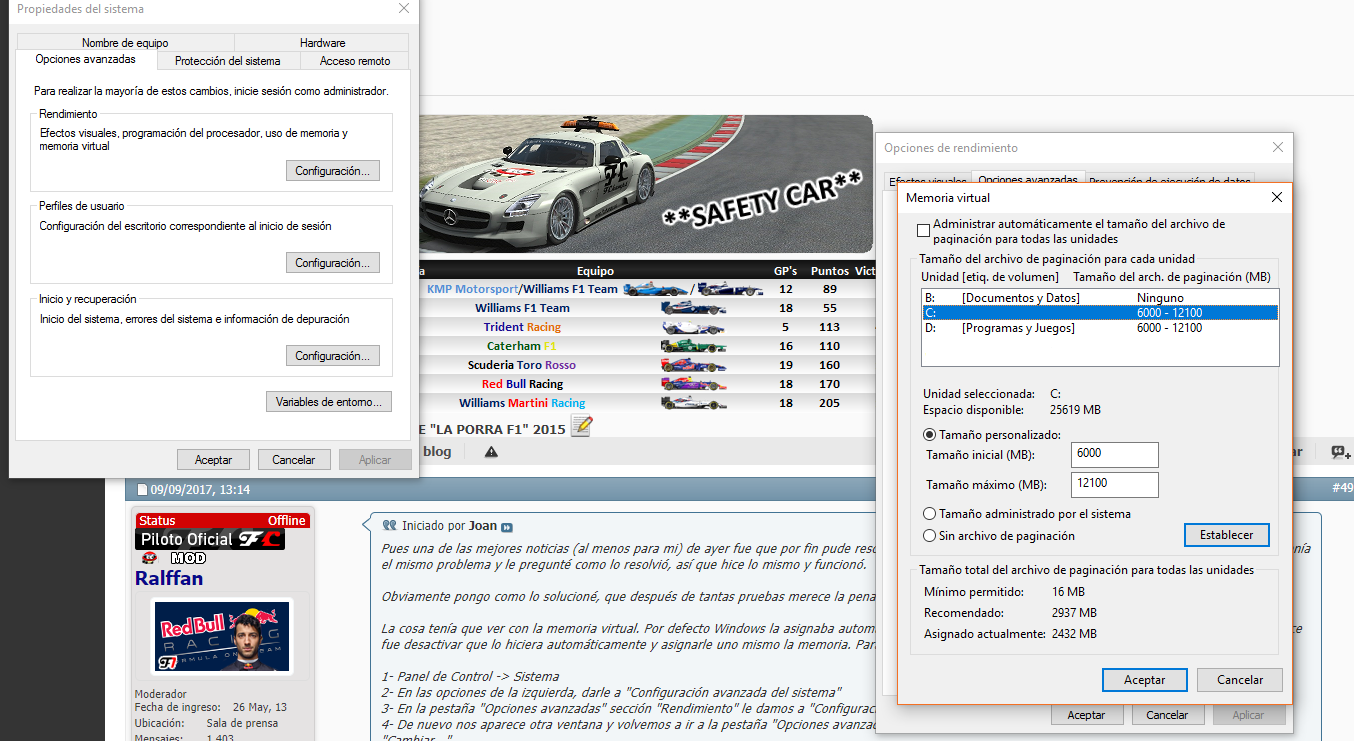Click "KMP Motorsport" team name text
Image resolution: width=1354 pixels, height=741 pixels.
[472, 289]
